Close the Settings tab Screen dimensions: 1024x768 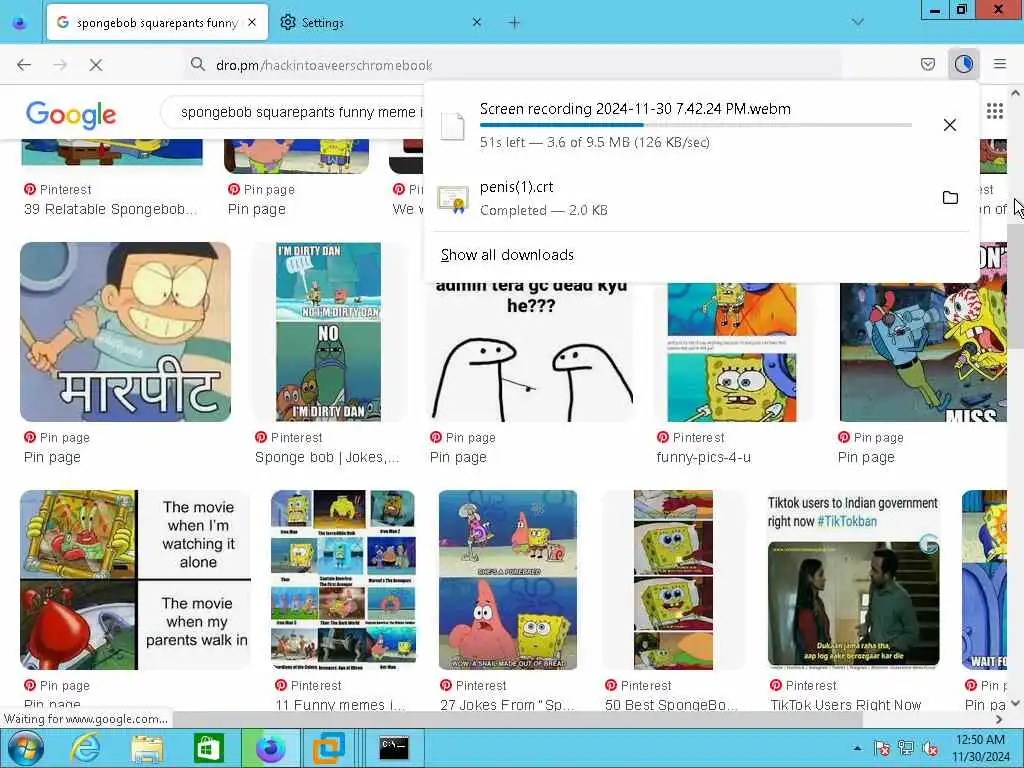477,22
